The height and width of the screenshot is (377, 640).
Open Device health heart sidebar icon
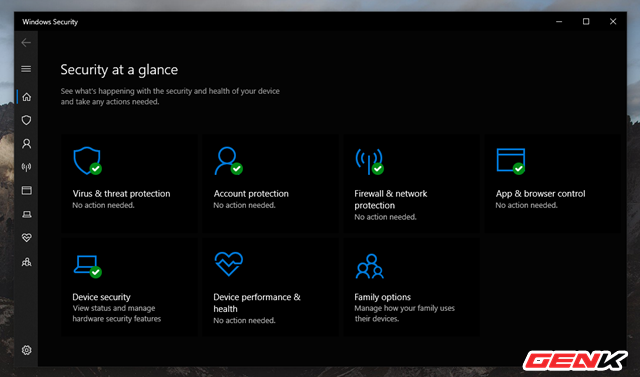coord(27,237)
